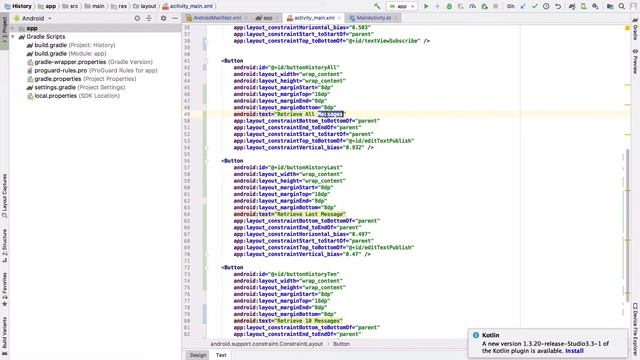Open gradle.properties file
The width and height of the screenshot is (640, 360).
(x=81, y=79)
